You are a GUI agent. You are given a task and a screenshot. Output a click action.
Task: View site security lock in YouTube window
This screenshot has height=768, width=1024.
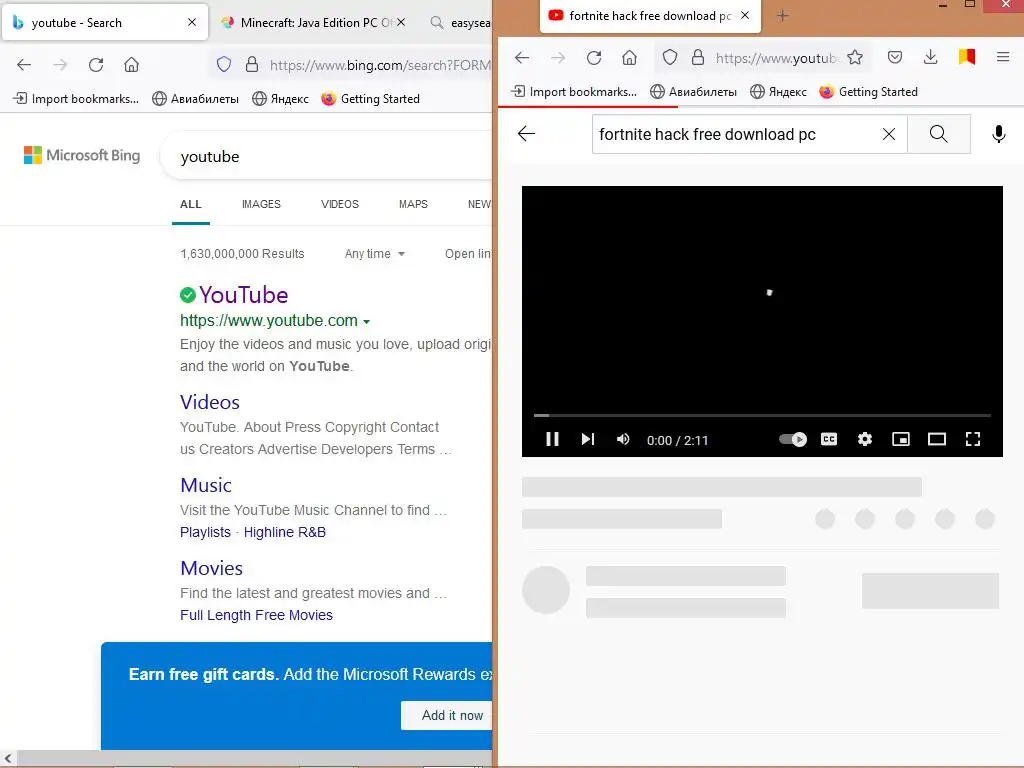pyautogui.click(x=697, y=57)
